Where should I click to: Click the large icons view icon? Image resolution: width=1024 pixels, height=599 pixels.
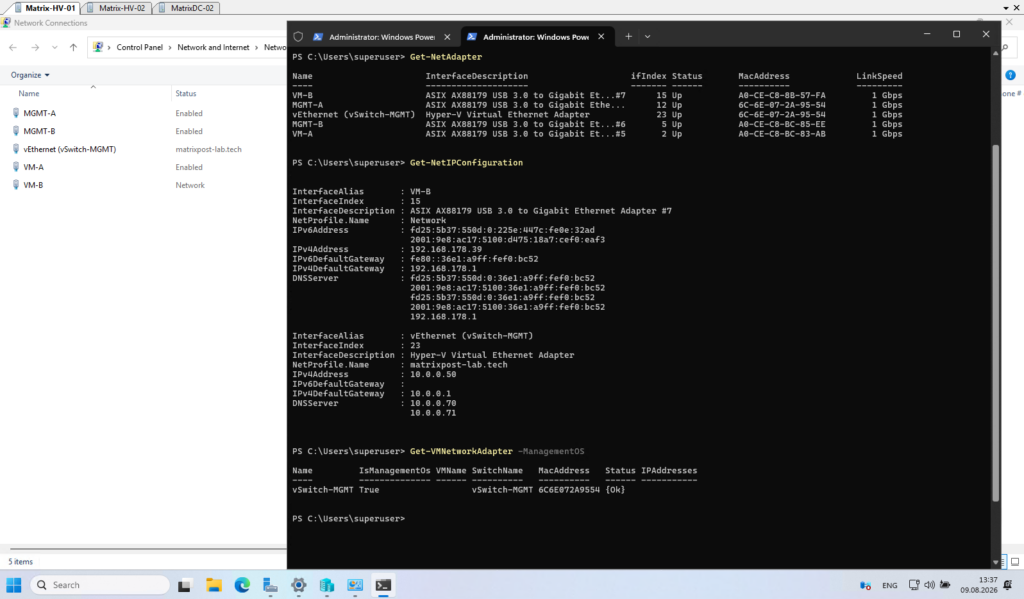click(1016, 561)
